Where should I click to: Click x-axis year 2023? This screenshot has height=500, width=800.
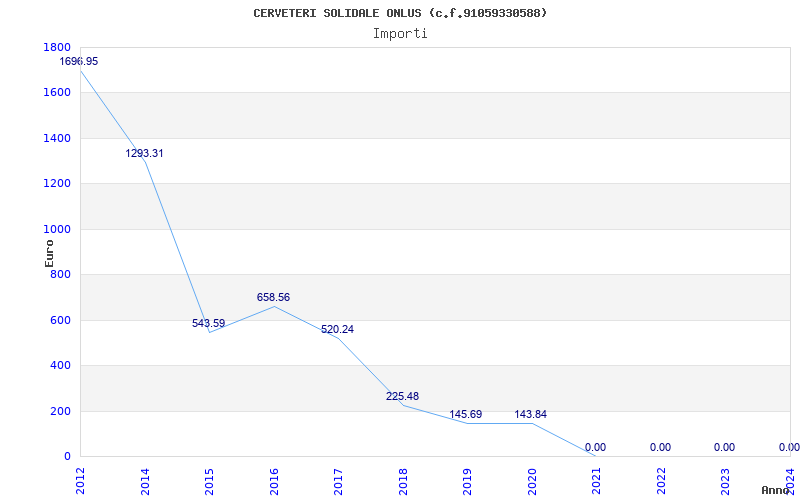[726, 481]
